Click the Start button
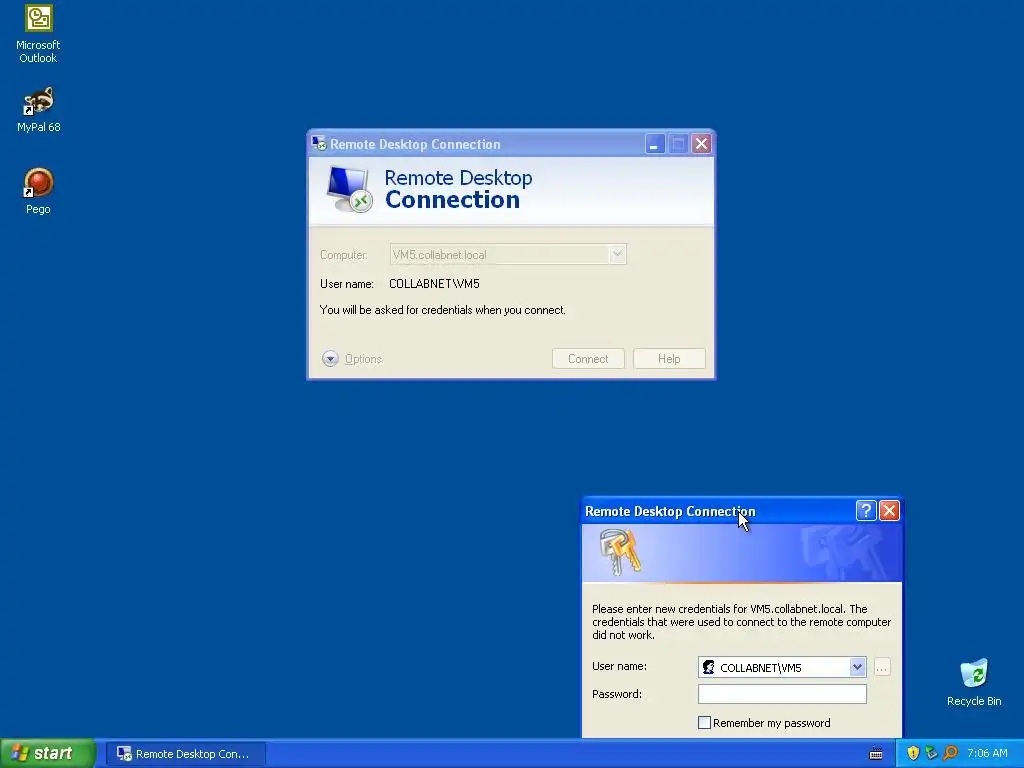The width and height of the screenshot is (1024, 768). tap(47, 753)
